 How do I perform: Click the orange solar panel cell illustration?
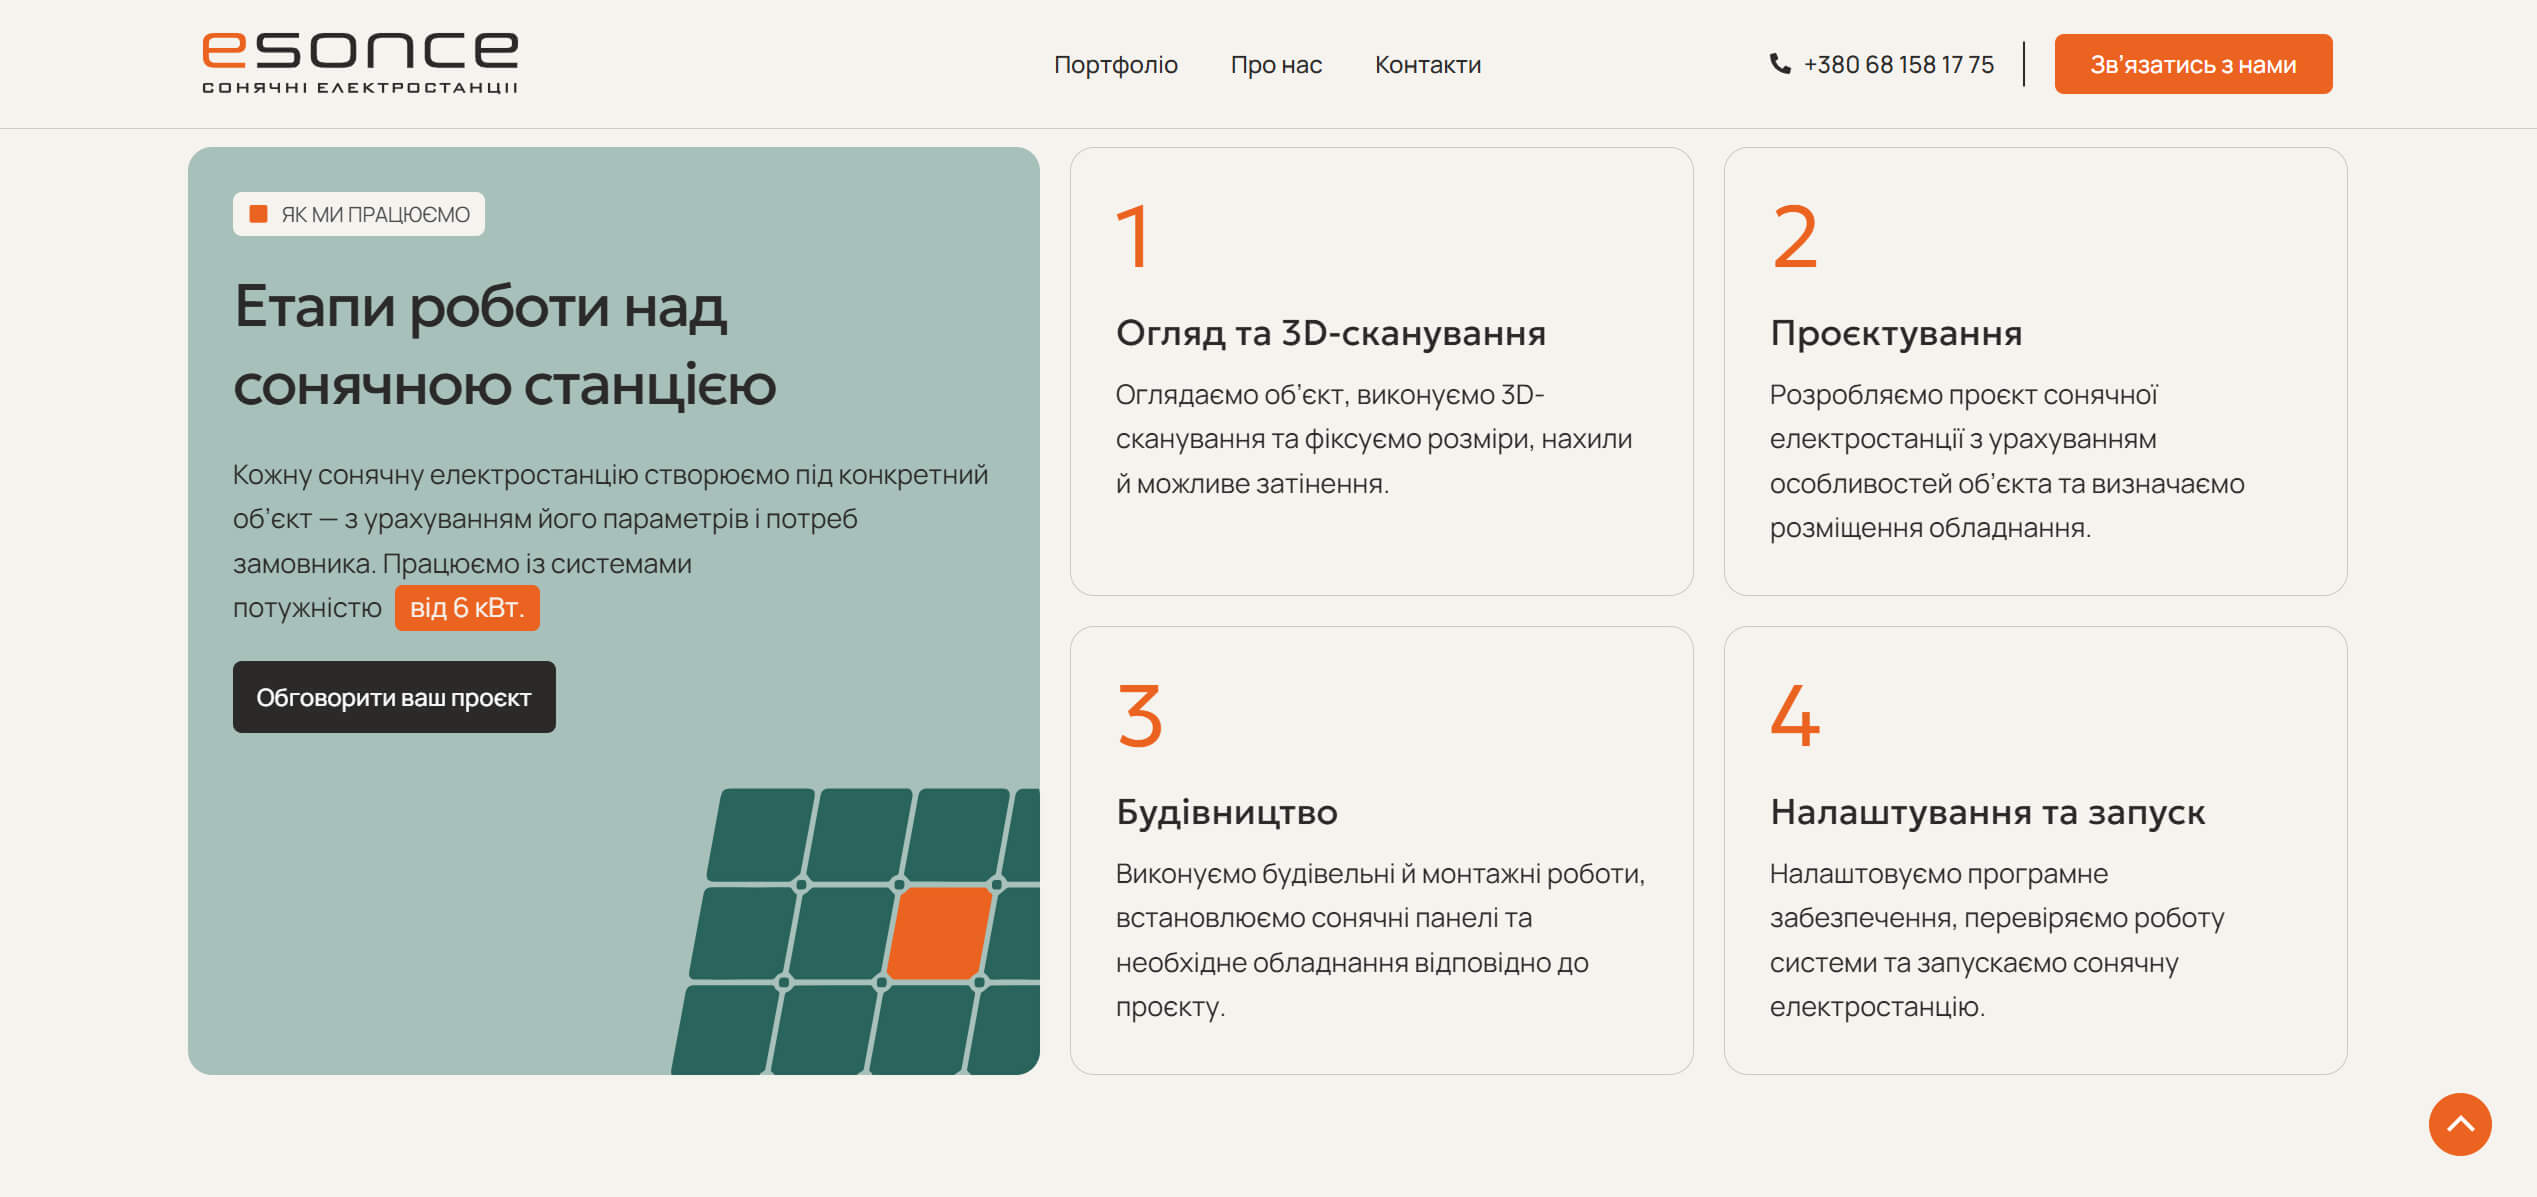tap(938, 932)
